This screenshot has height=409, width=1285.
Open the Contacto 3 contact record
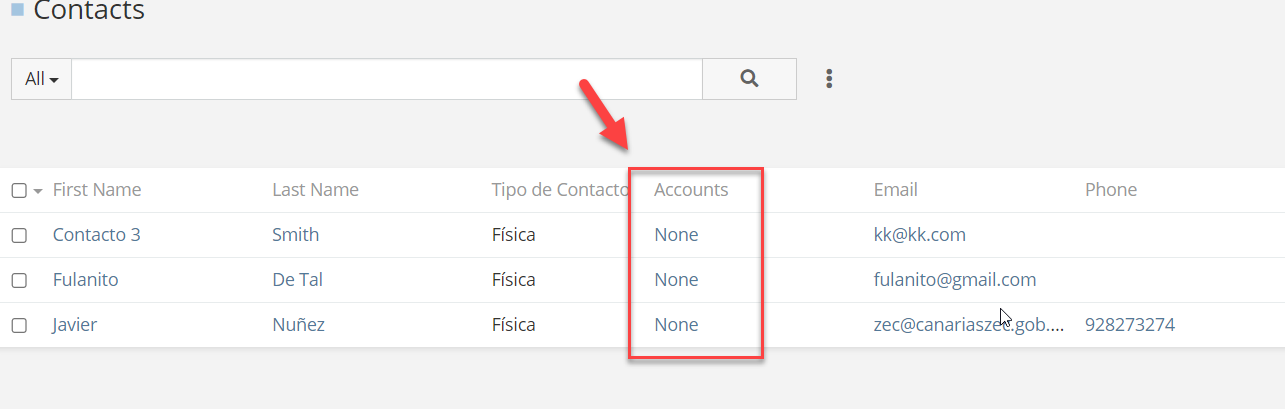pyautogui.click(x=97, y=235)
